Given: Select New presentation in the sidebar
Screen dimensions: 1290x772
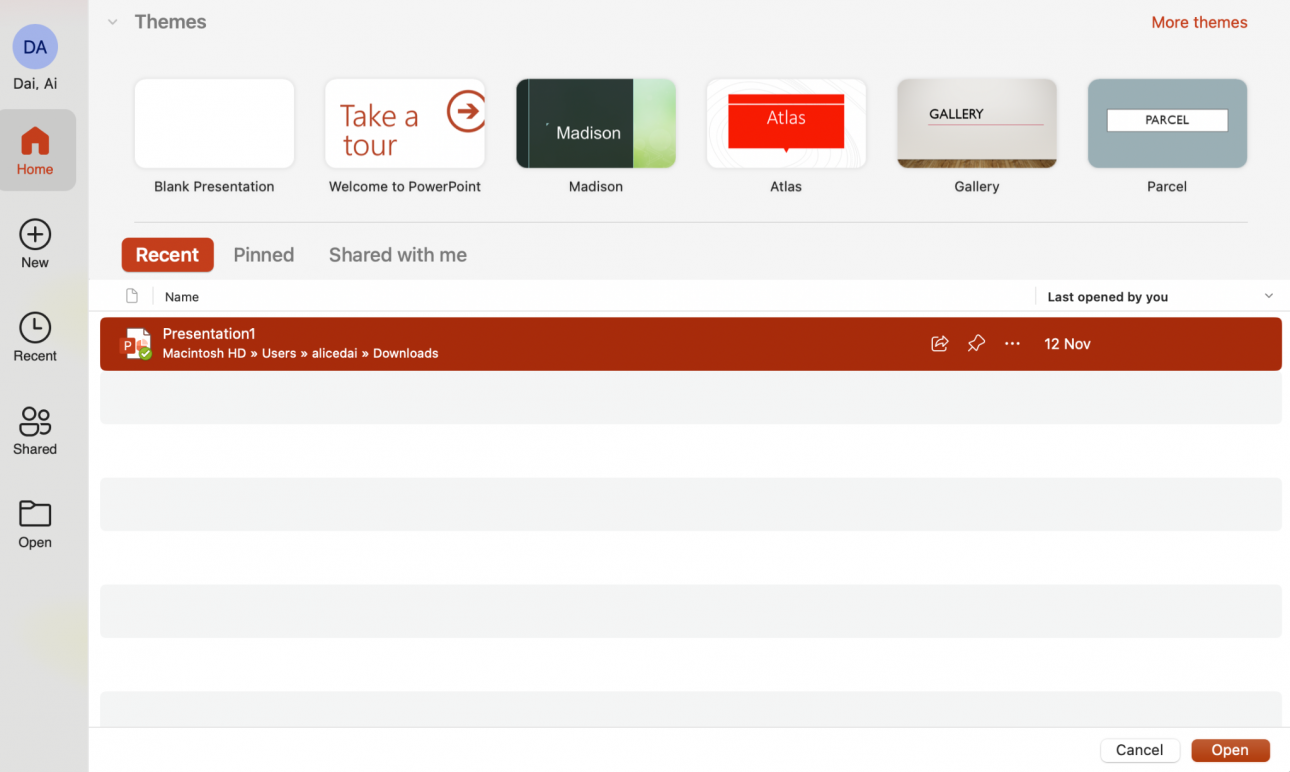Looking at the screenshot, I should point(35,244).
